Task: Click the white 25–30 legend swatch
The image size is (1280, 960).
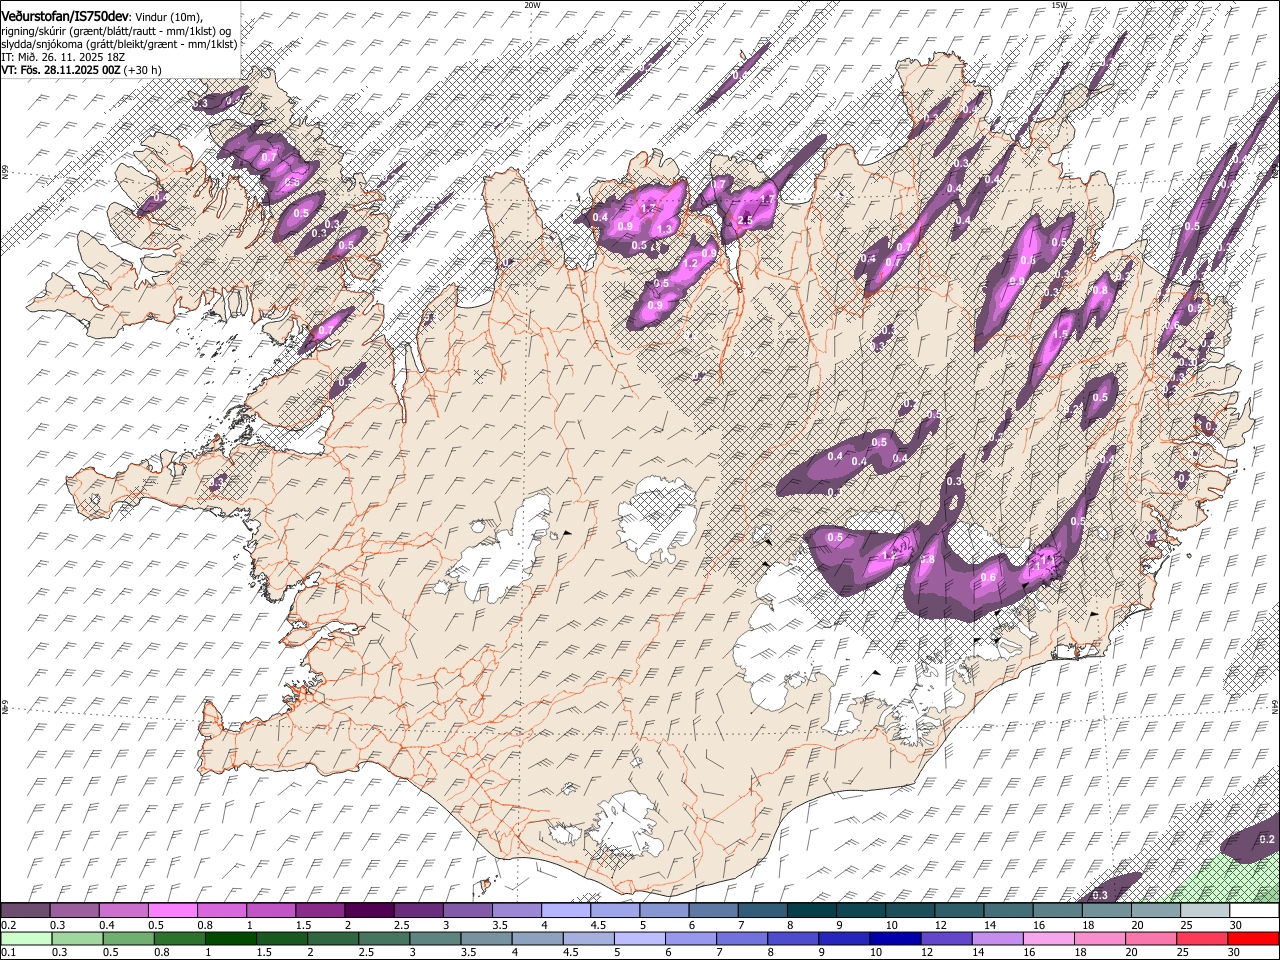Action: pyautogui.click(x=1204, y=911)
